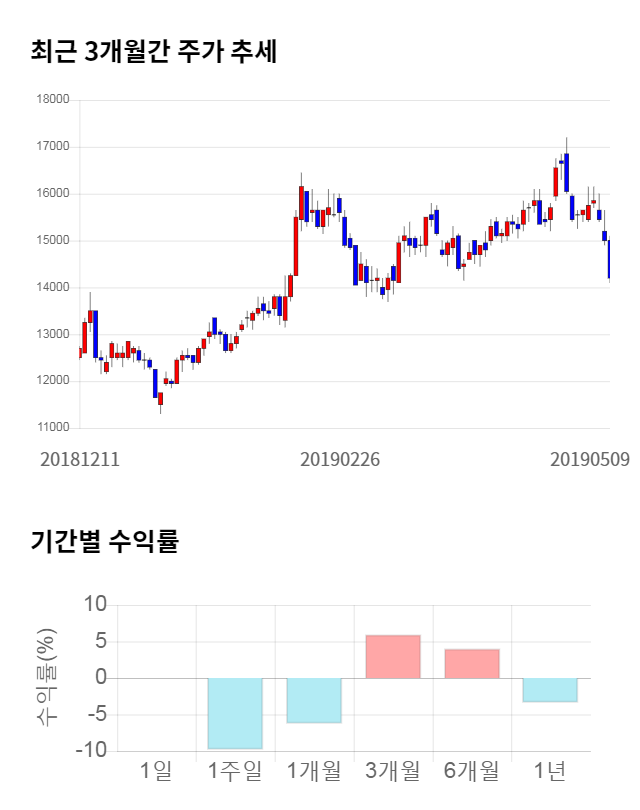Click the red 6개월 return bar
The height and width of the screenshot is (810, 640).
(x=472, y=664)
